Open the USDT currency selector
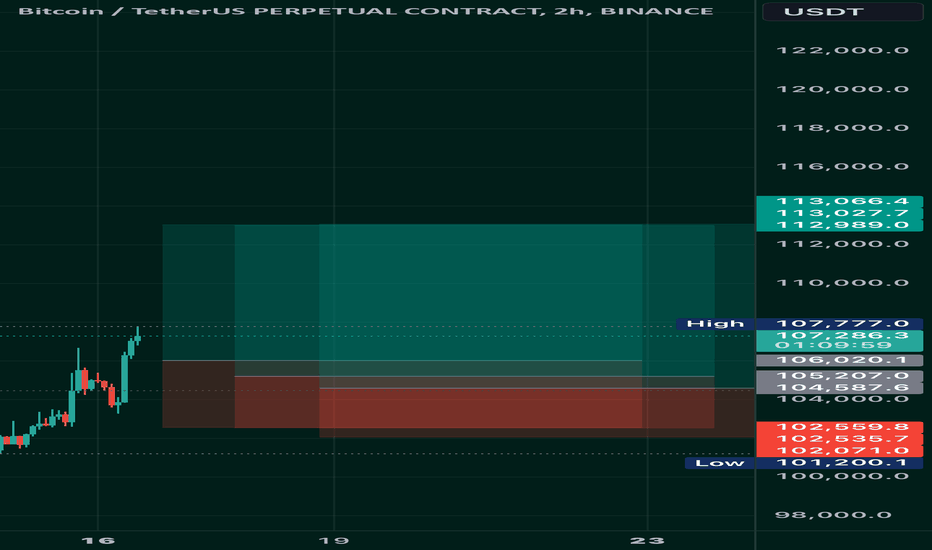932x550 pixels. coord(842,11)
